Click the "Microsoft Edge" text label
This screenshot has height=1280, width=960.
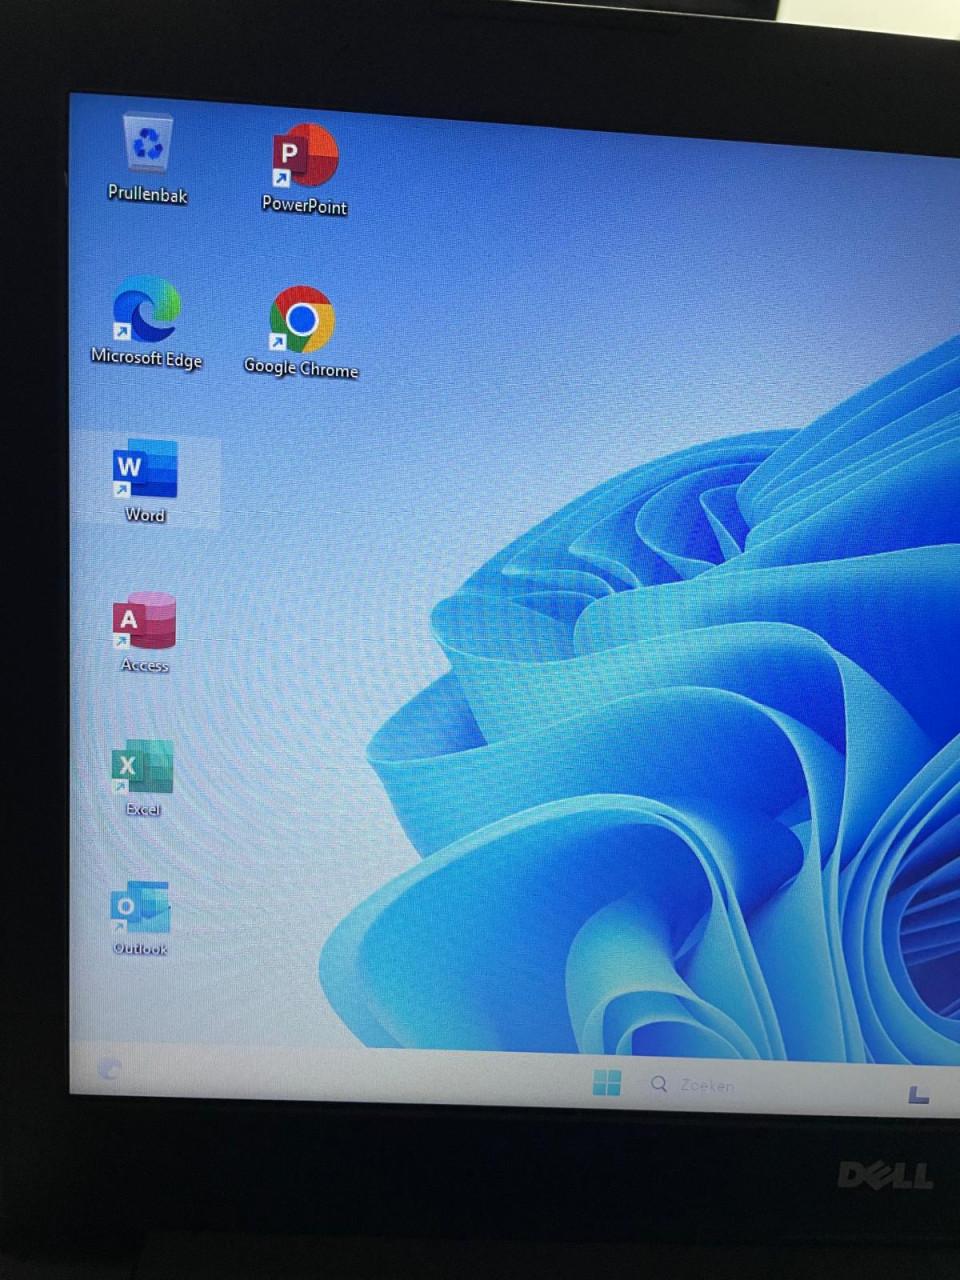point(146,358)
